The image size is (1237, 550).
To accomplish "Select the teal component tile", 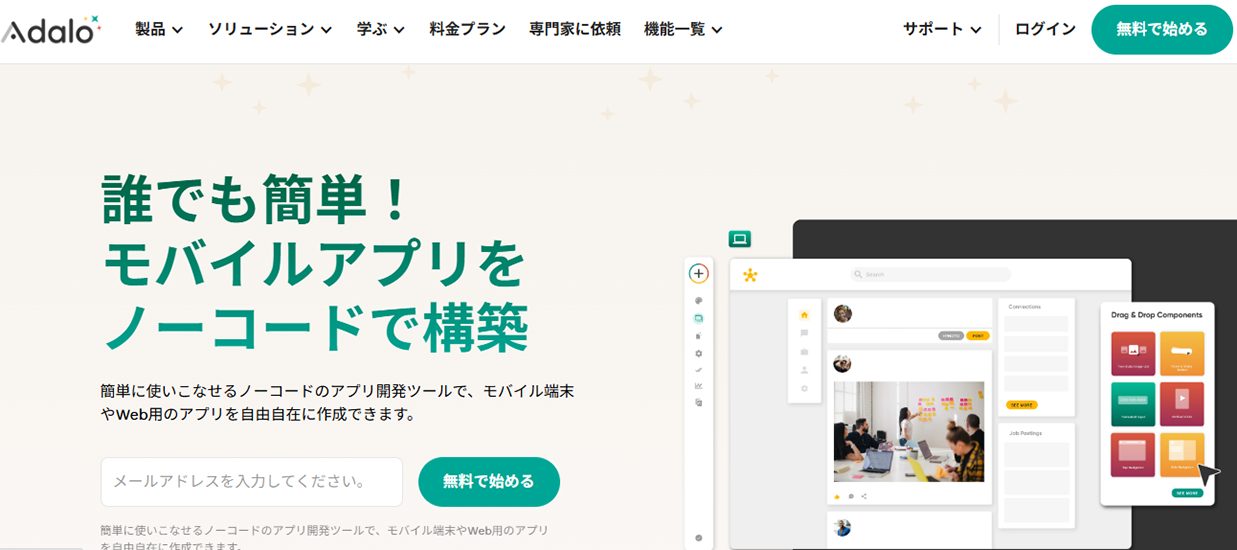I will (x=1132, y=404).
